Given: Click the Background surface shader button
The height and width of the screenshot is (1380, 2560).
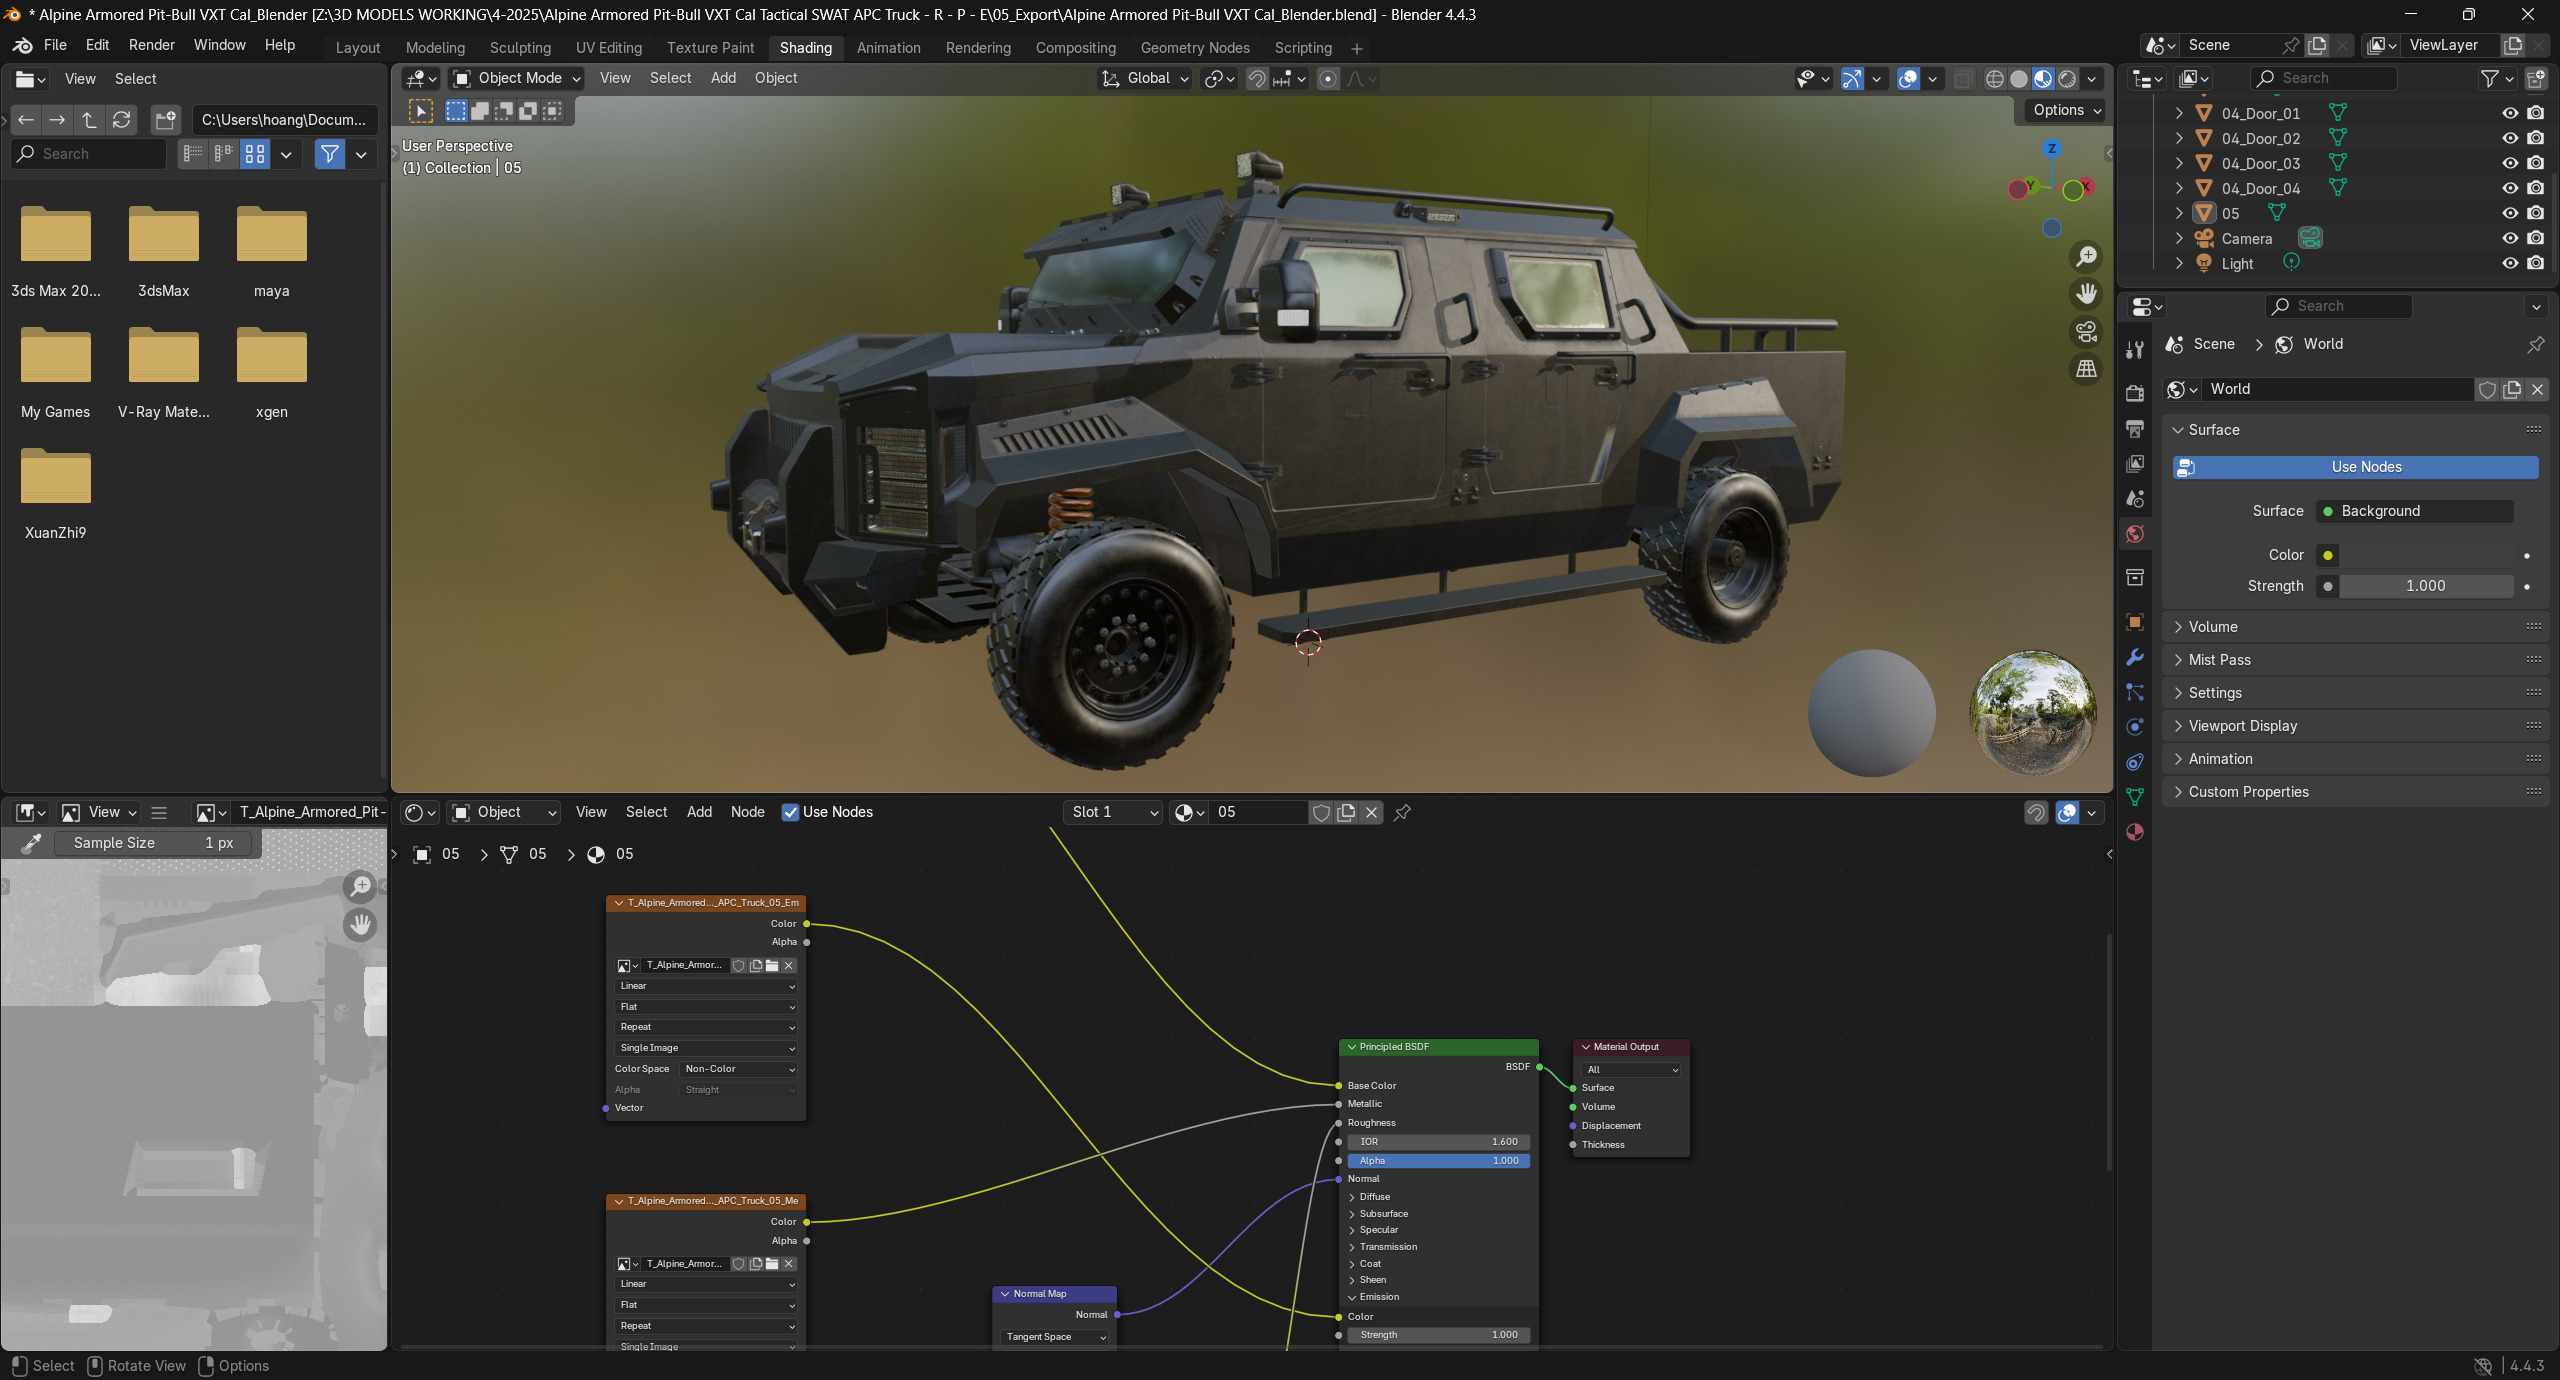Looking at the screenshot, I should pos(2415,511).
